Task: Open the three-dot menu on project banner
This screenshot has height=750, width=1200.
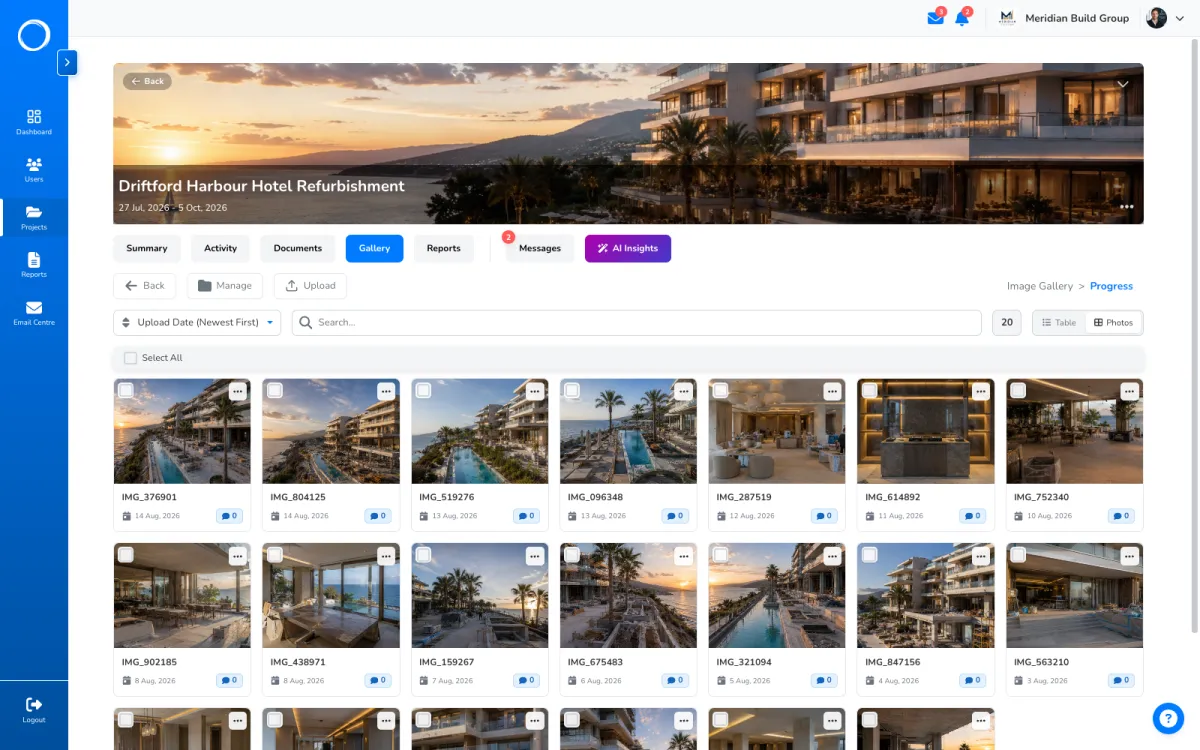Action: [1127, 207]
